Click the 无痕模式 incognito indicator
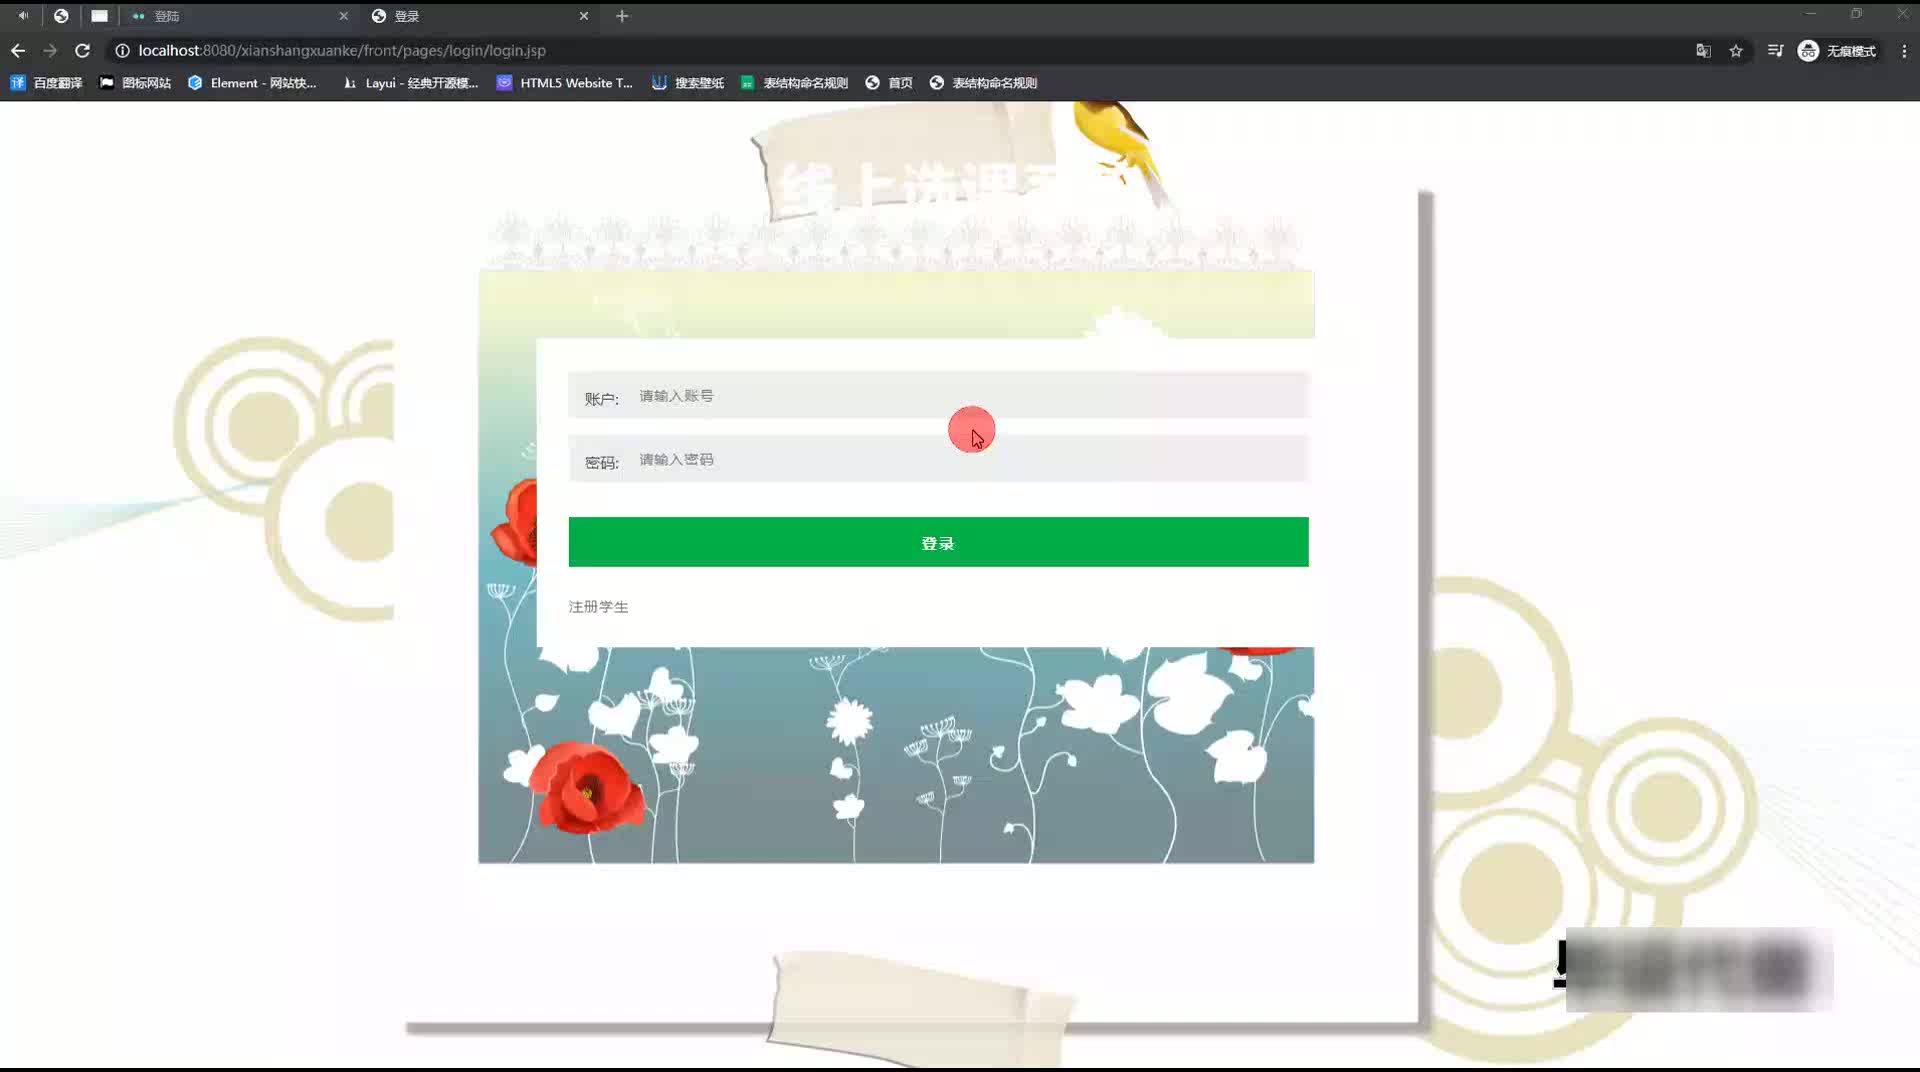Screen dimensions: 1920x1072 (x=1837, y=50)
